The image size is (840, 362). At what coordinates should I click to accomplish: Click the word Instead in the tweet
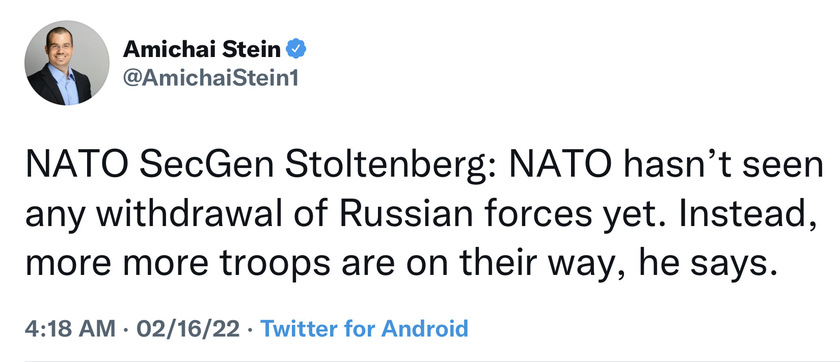(757, 215)
